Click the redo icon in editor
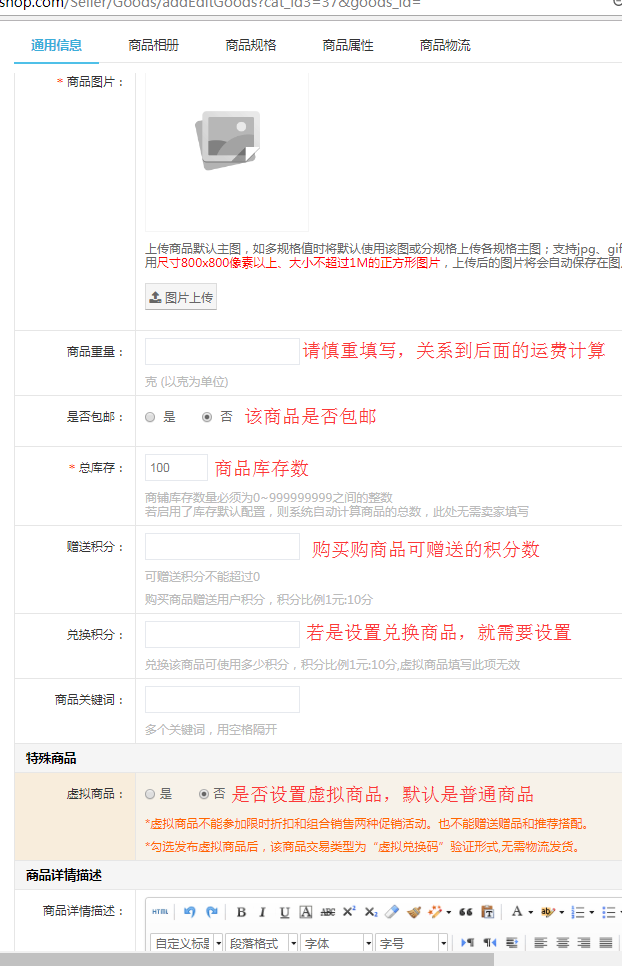 click(x=211, y=912)
